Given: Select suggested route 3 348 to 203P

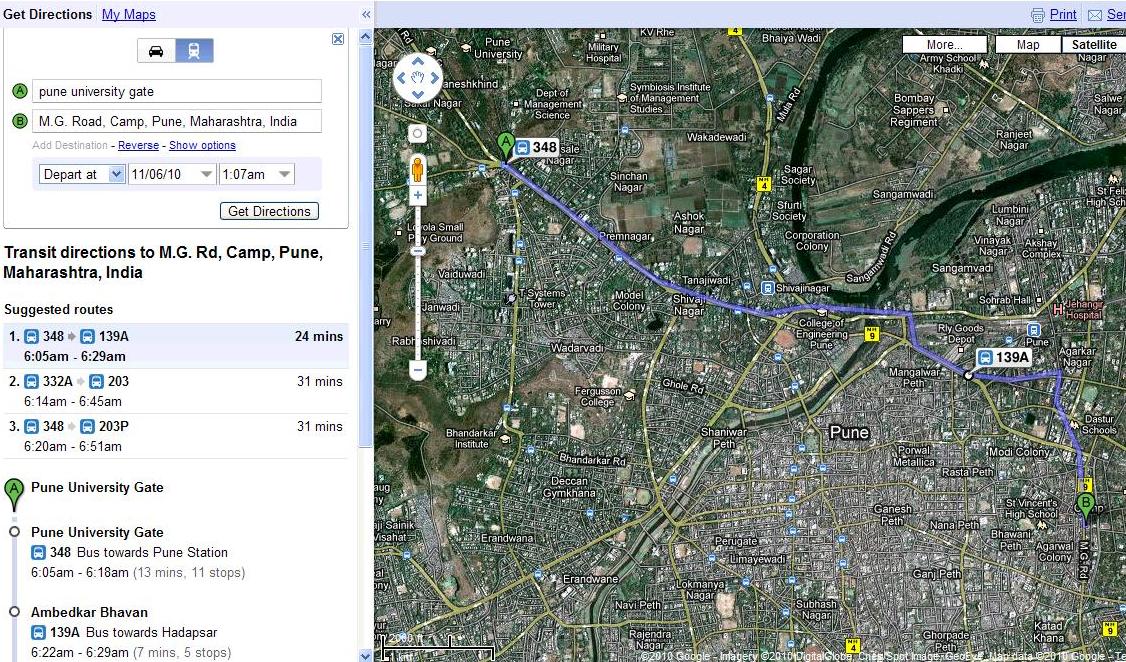Looking at the screenshot, I should pos(176,436).
